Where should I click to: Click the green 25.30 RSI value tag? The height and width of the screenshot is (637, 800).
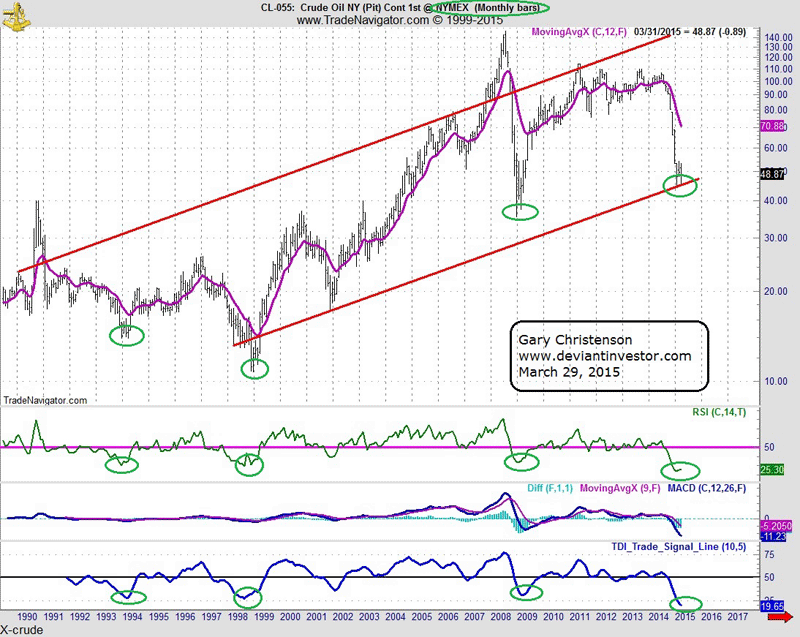(771, 469)
